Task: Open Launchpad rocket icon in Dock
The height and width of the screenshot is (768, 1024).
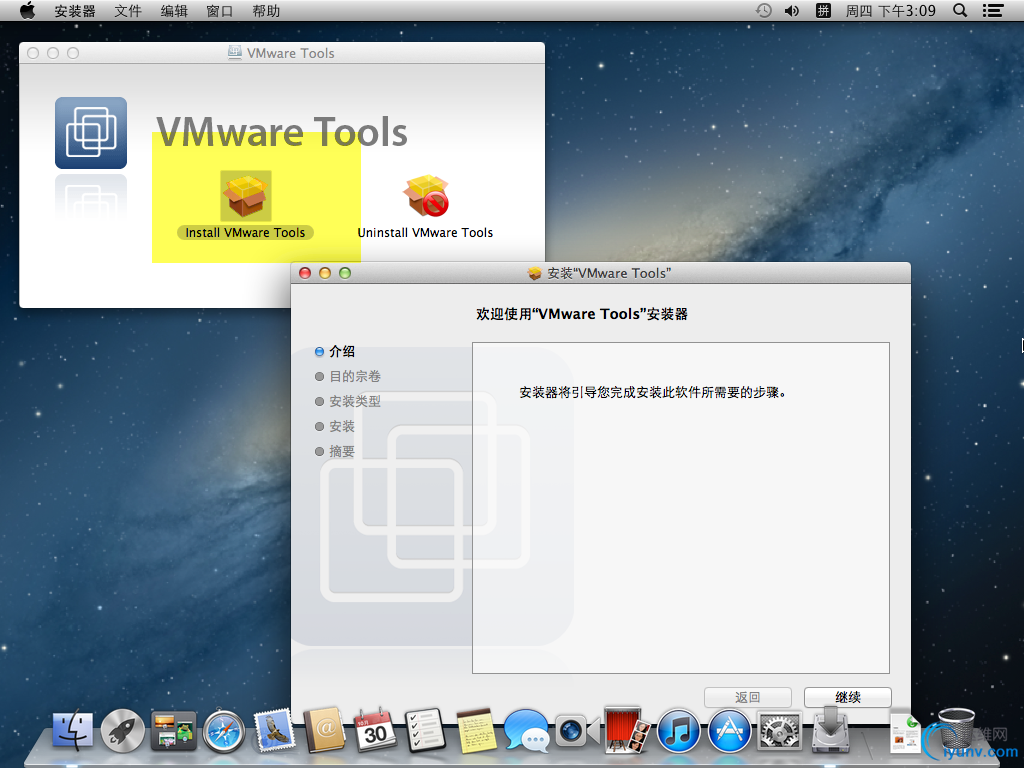Action: (x=122, y=730)
